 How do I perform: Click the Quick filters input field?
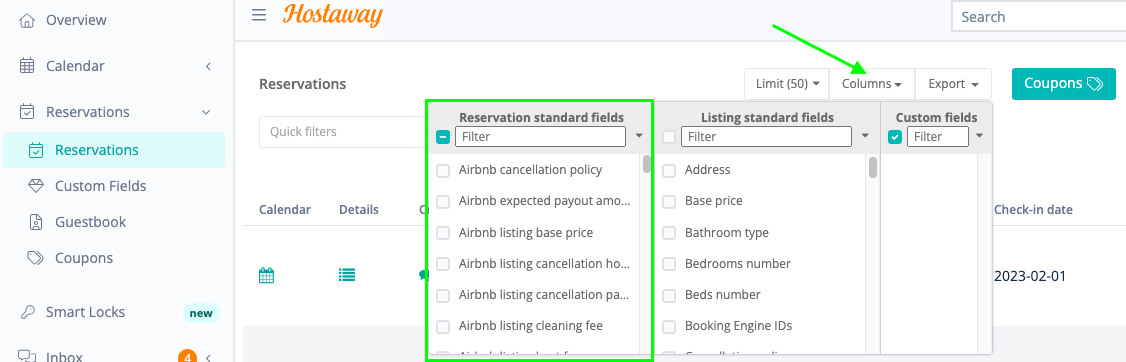[x=342, y=132]
